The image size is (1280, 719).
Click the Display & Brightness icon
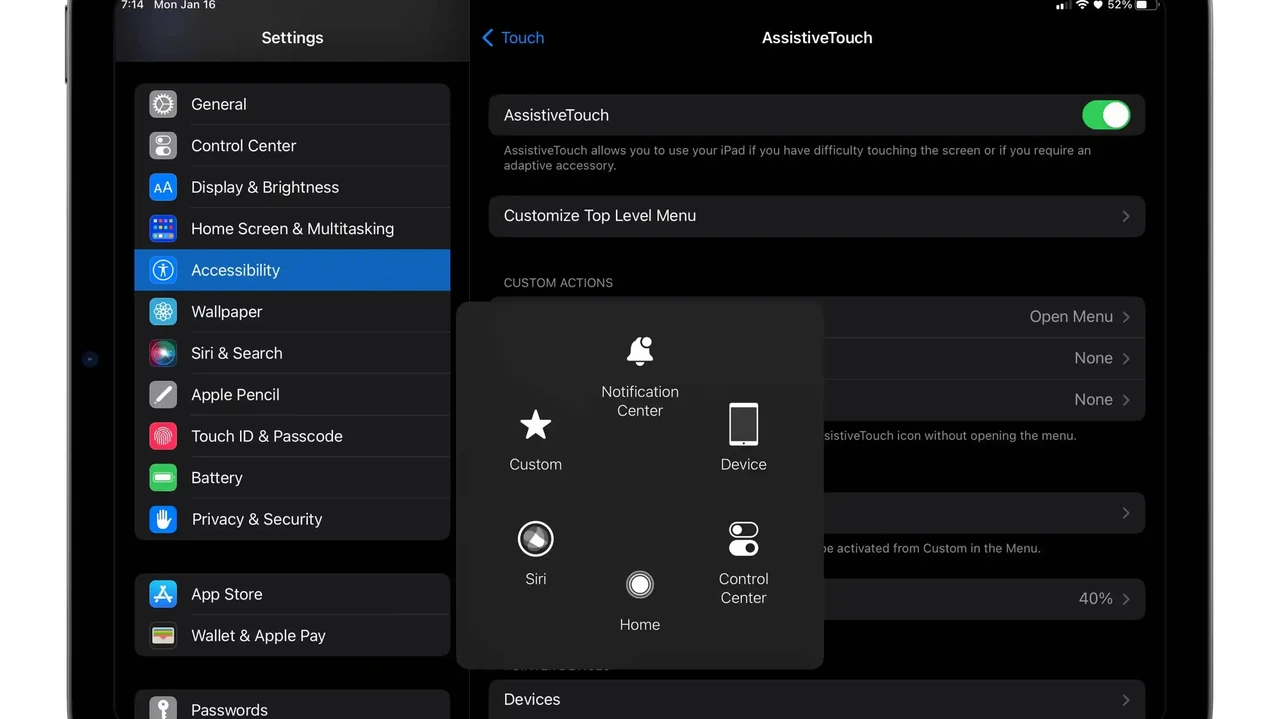(163, 187)
